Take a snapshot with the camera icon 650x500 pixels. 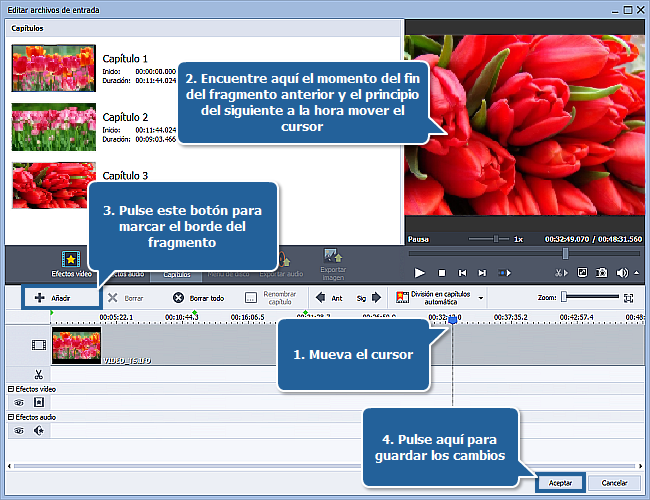pos(601,272)
